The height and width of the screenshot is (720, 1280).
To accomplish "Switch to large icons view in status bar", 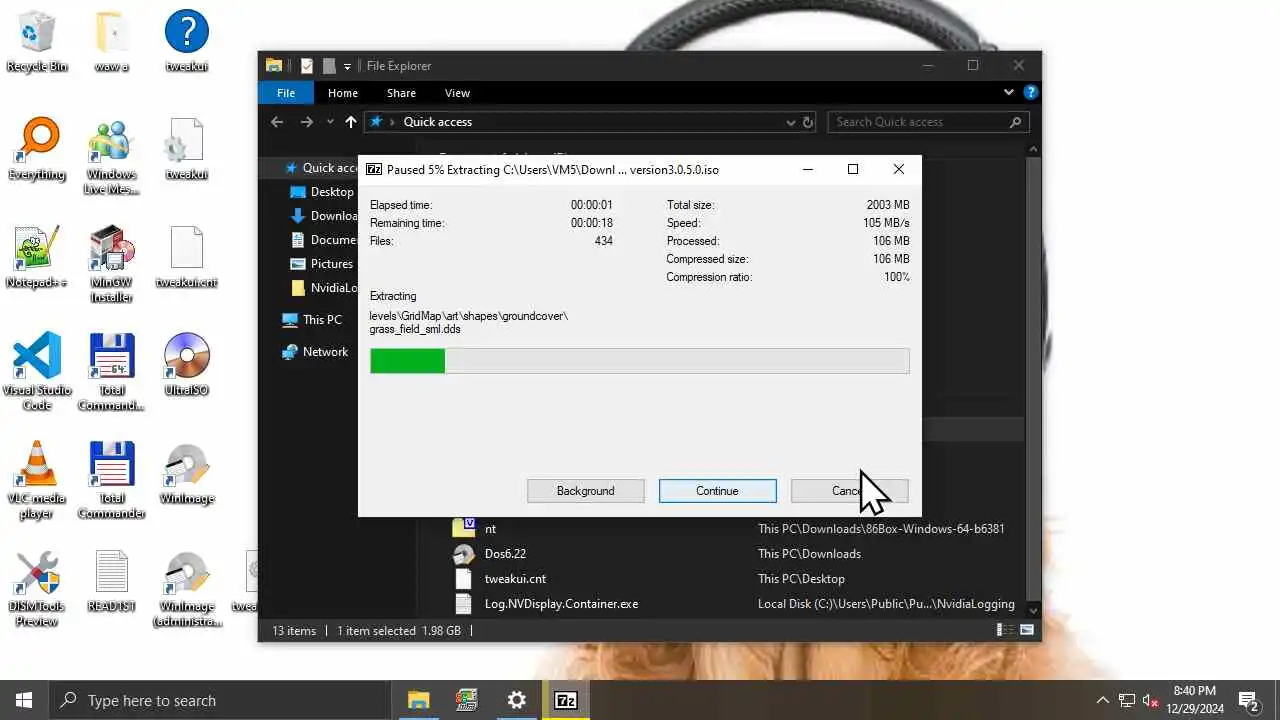I will 1026,630.
